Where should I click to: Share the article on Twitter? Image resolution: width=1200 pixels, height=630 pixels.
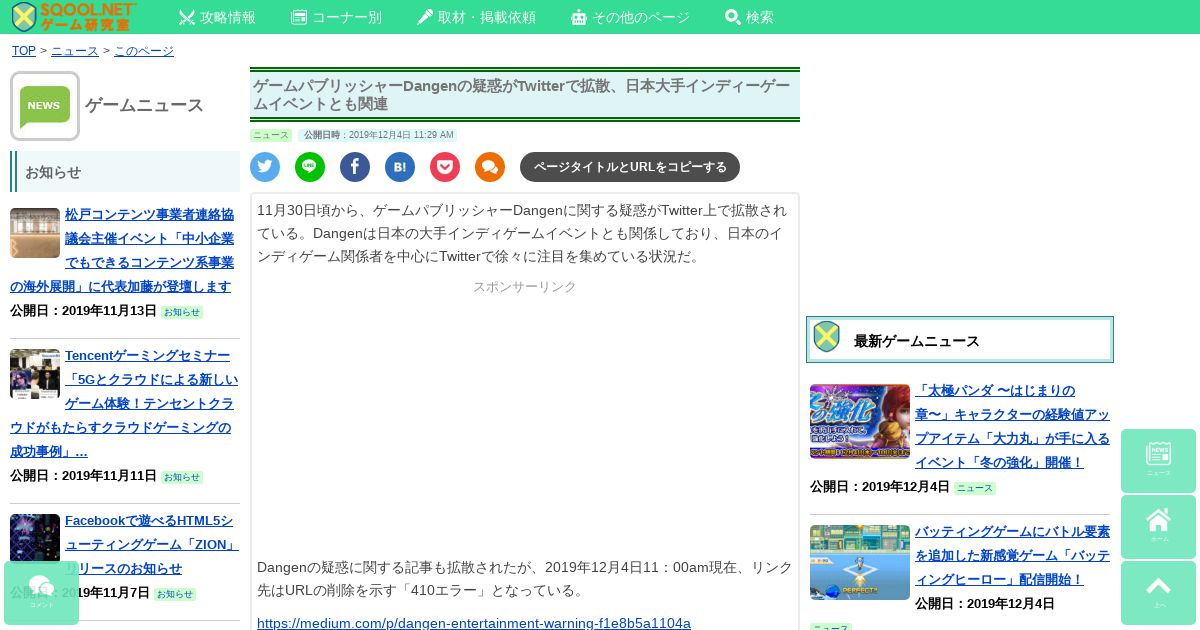tap(265, 167)
